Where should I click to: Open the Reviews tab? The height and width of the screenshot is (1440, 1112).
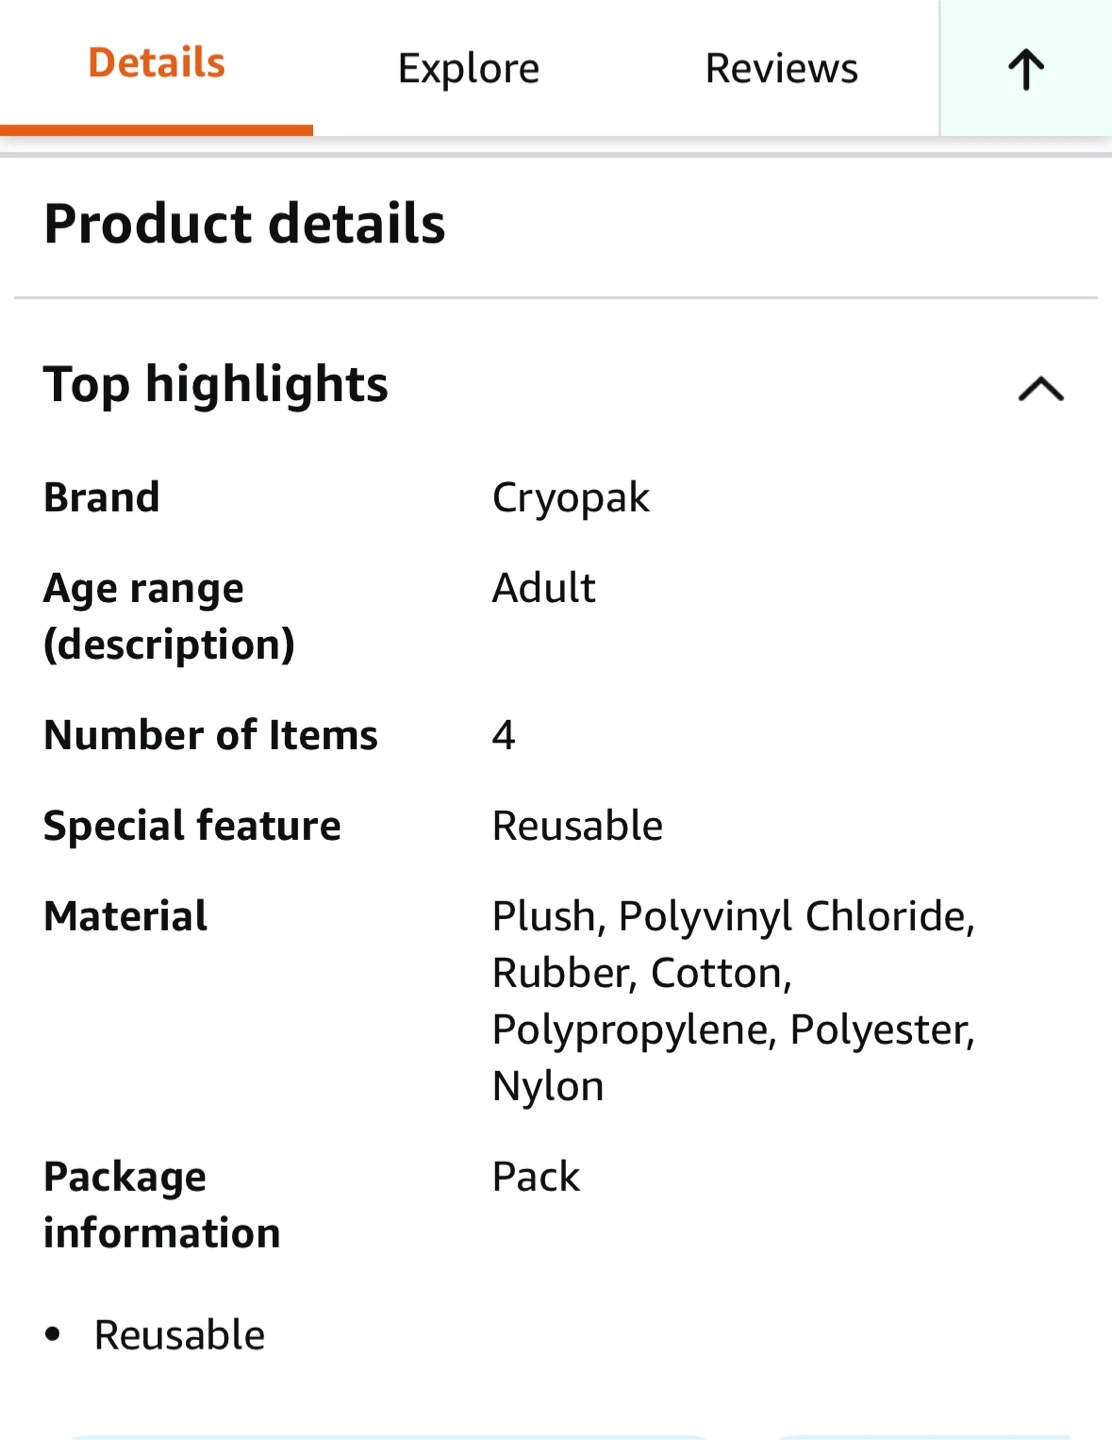(x=781, y=69)
